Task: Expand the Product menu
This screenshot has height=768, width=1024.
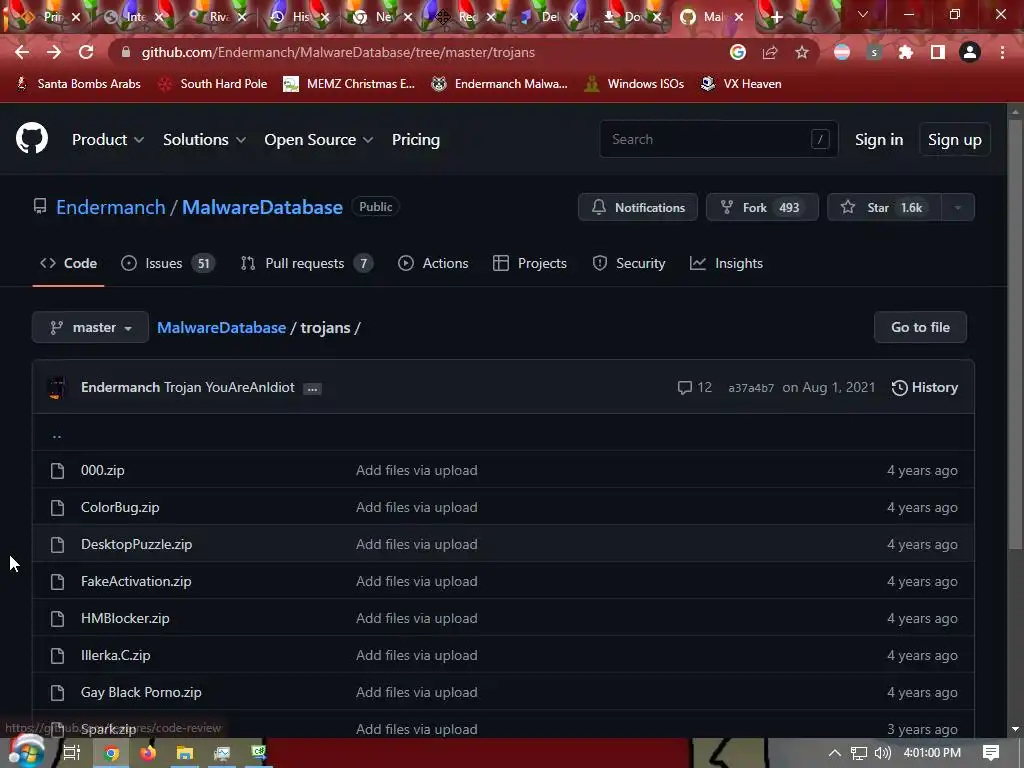Action: point(108,140)
